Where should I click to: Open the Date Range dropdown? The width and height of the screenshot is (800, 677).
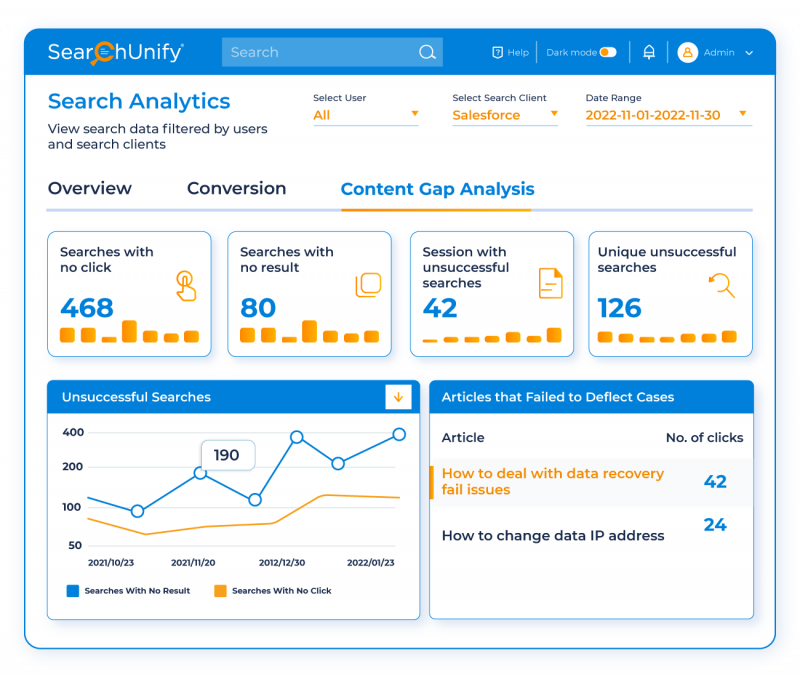(669, 115)
